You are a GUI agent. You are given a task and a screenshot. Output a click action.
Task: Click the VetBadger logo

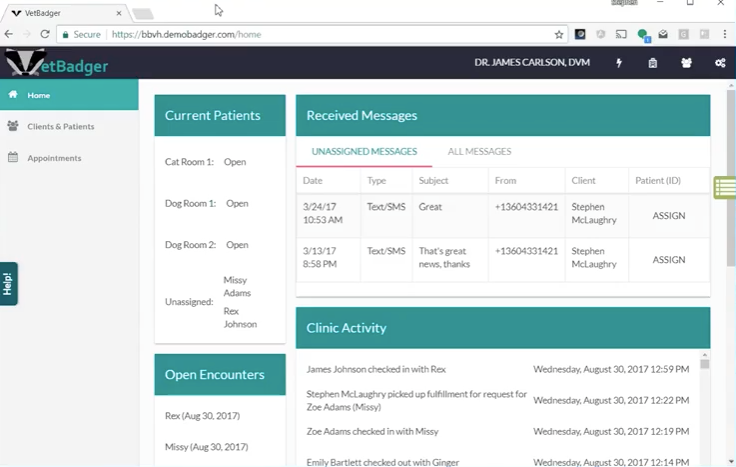(x=56, y=63)
